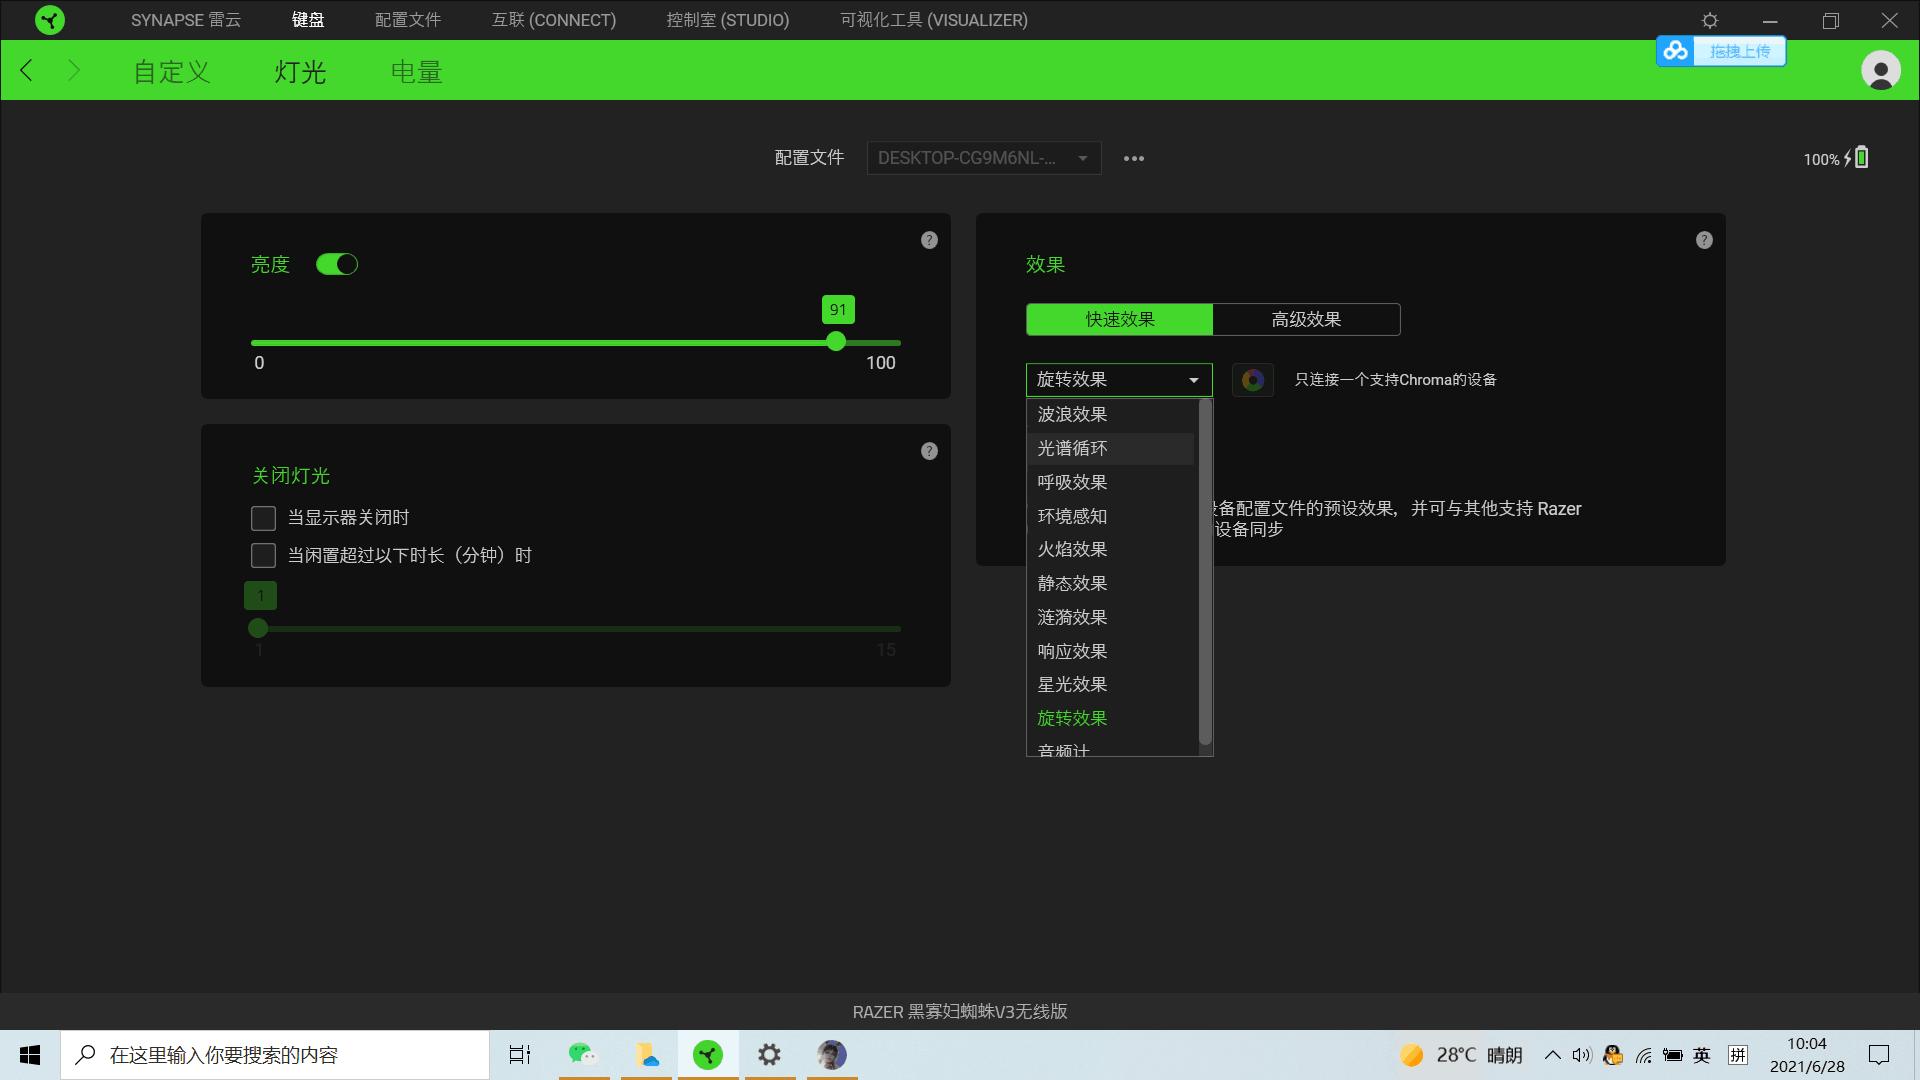Open the 控制室 (STUDIO) menu
This screenshot has height=1080, width=1920.
(727, 20)
